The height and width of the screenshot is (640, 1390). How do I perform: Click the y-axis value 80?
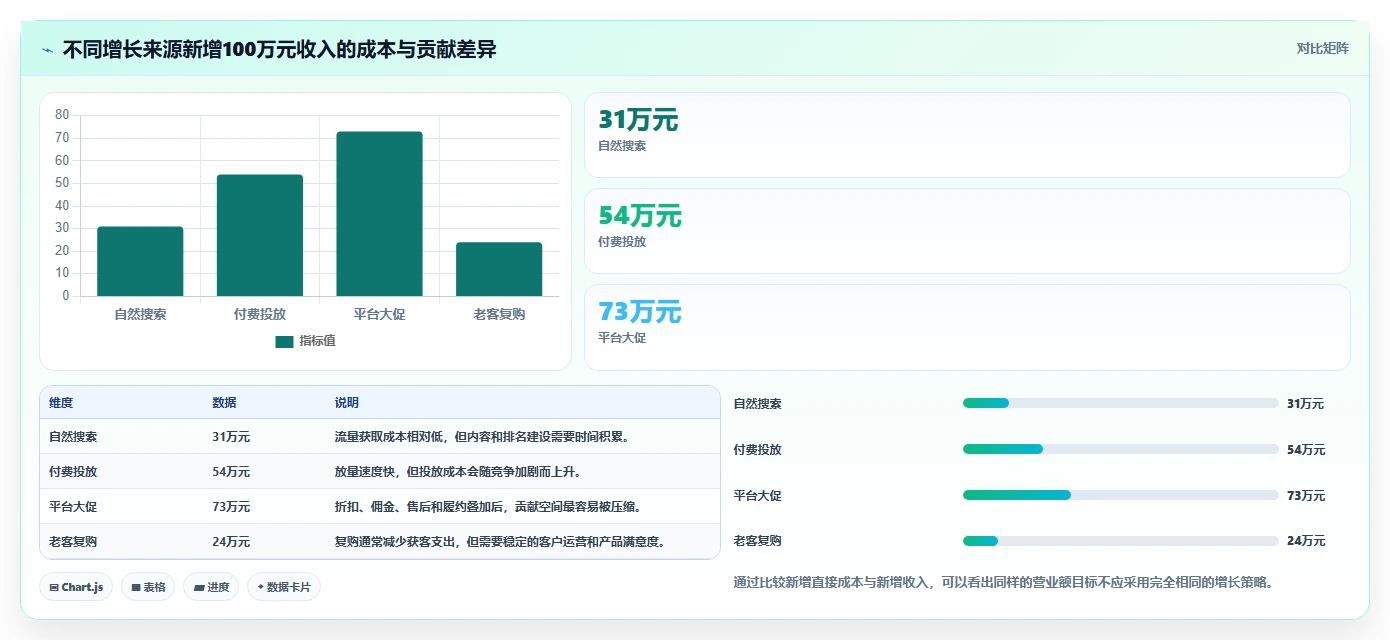click(62, 115)
